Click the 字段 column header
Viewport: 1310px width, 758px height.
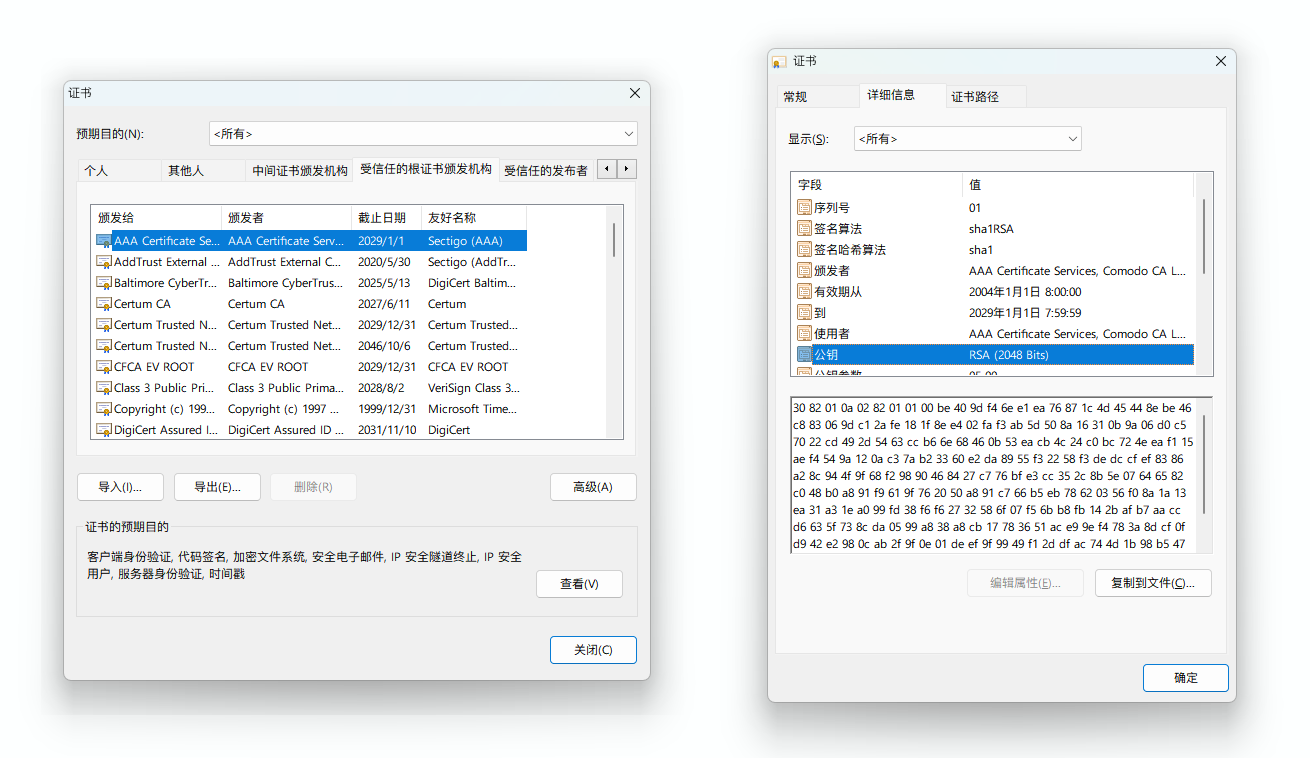[x=876, y=185]
